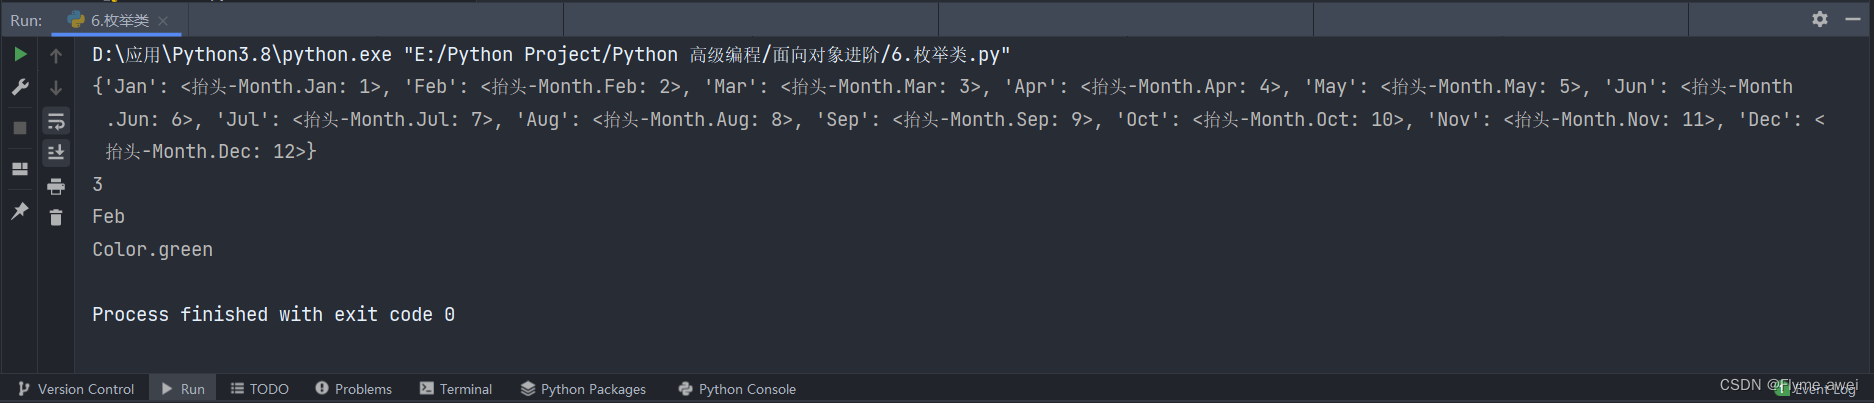Toggle scroll to end of output

coord(56,152)
